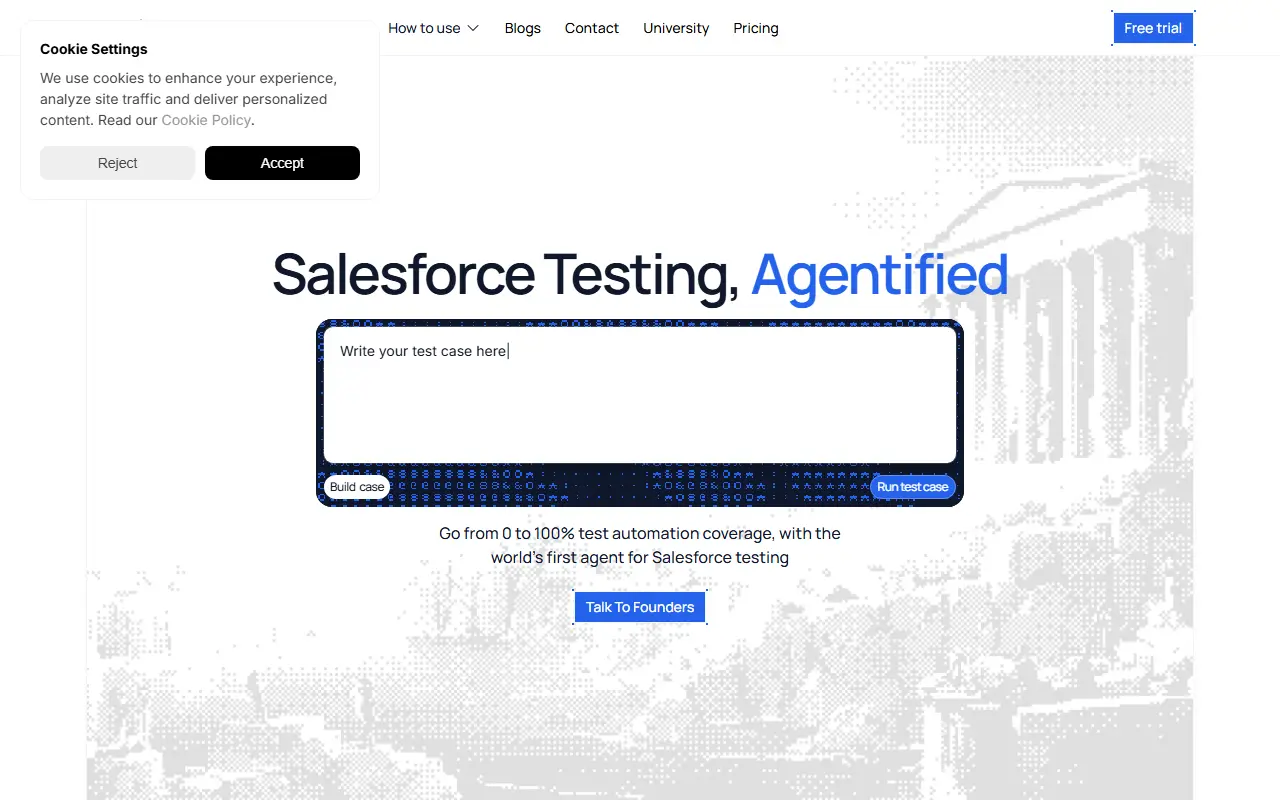Reject cookies in Cookie Settings
The image size is (1280, 800).
click(x=117, y=163)
